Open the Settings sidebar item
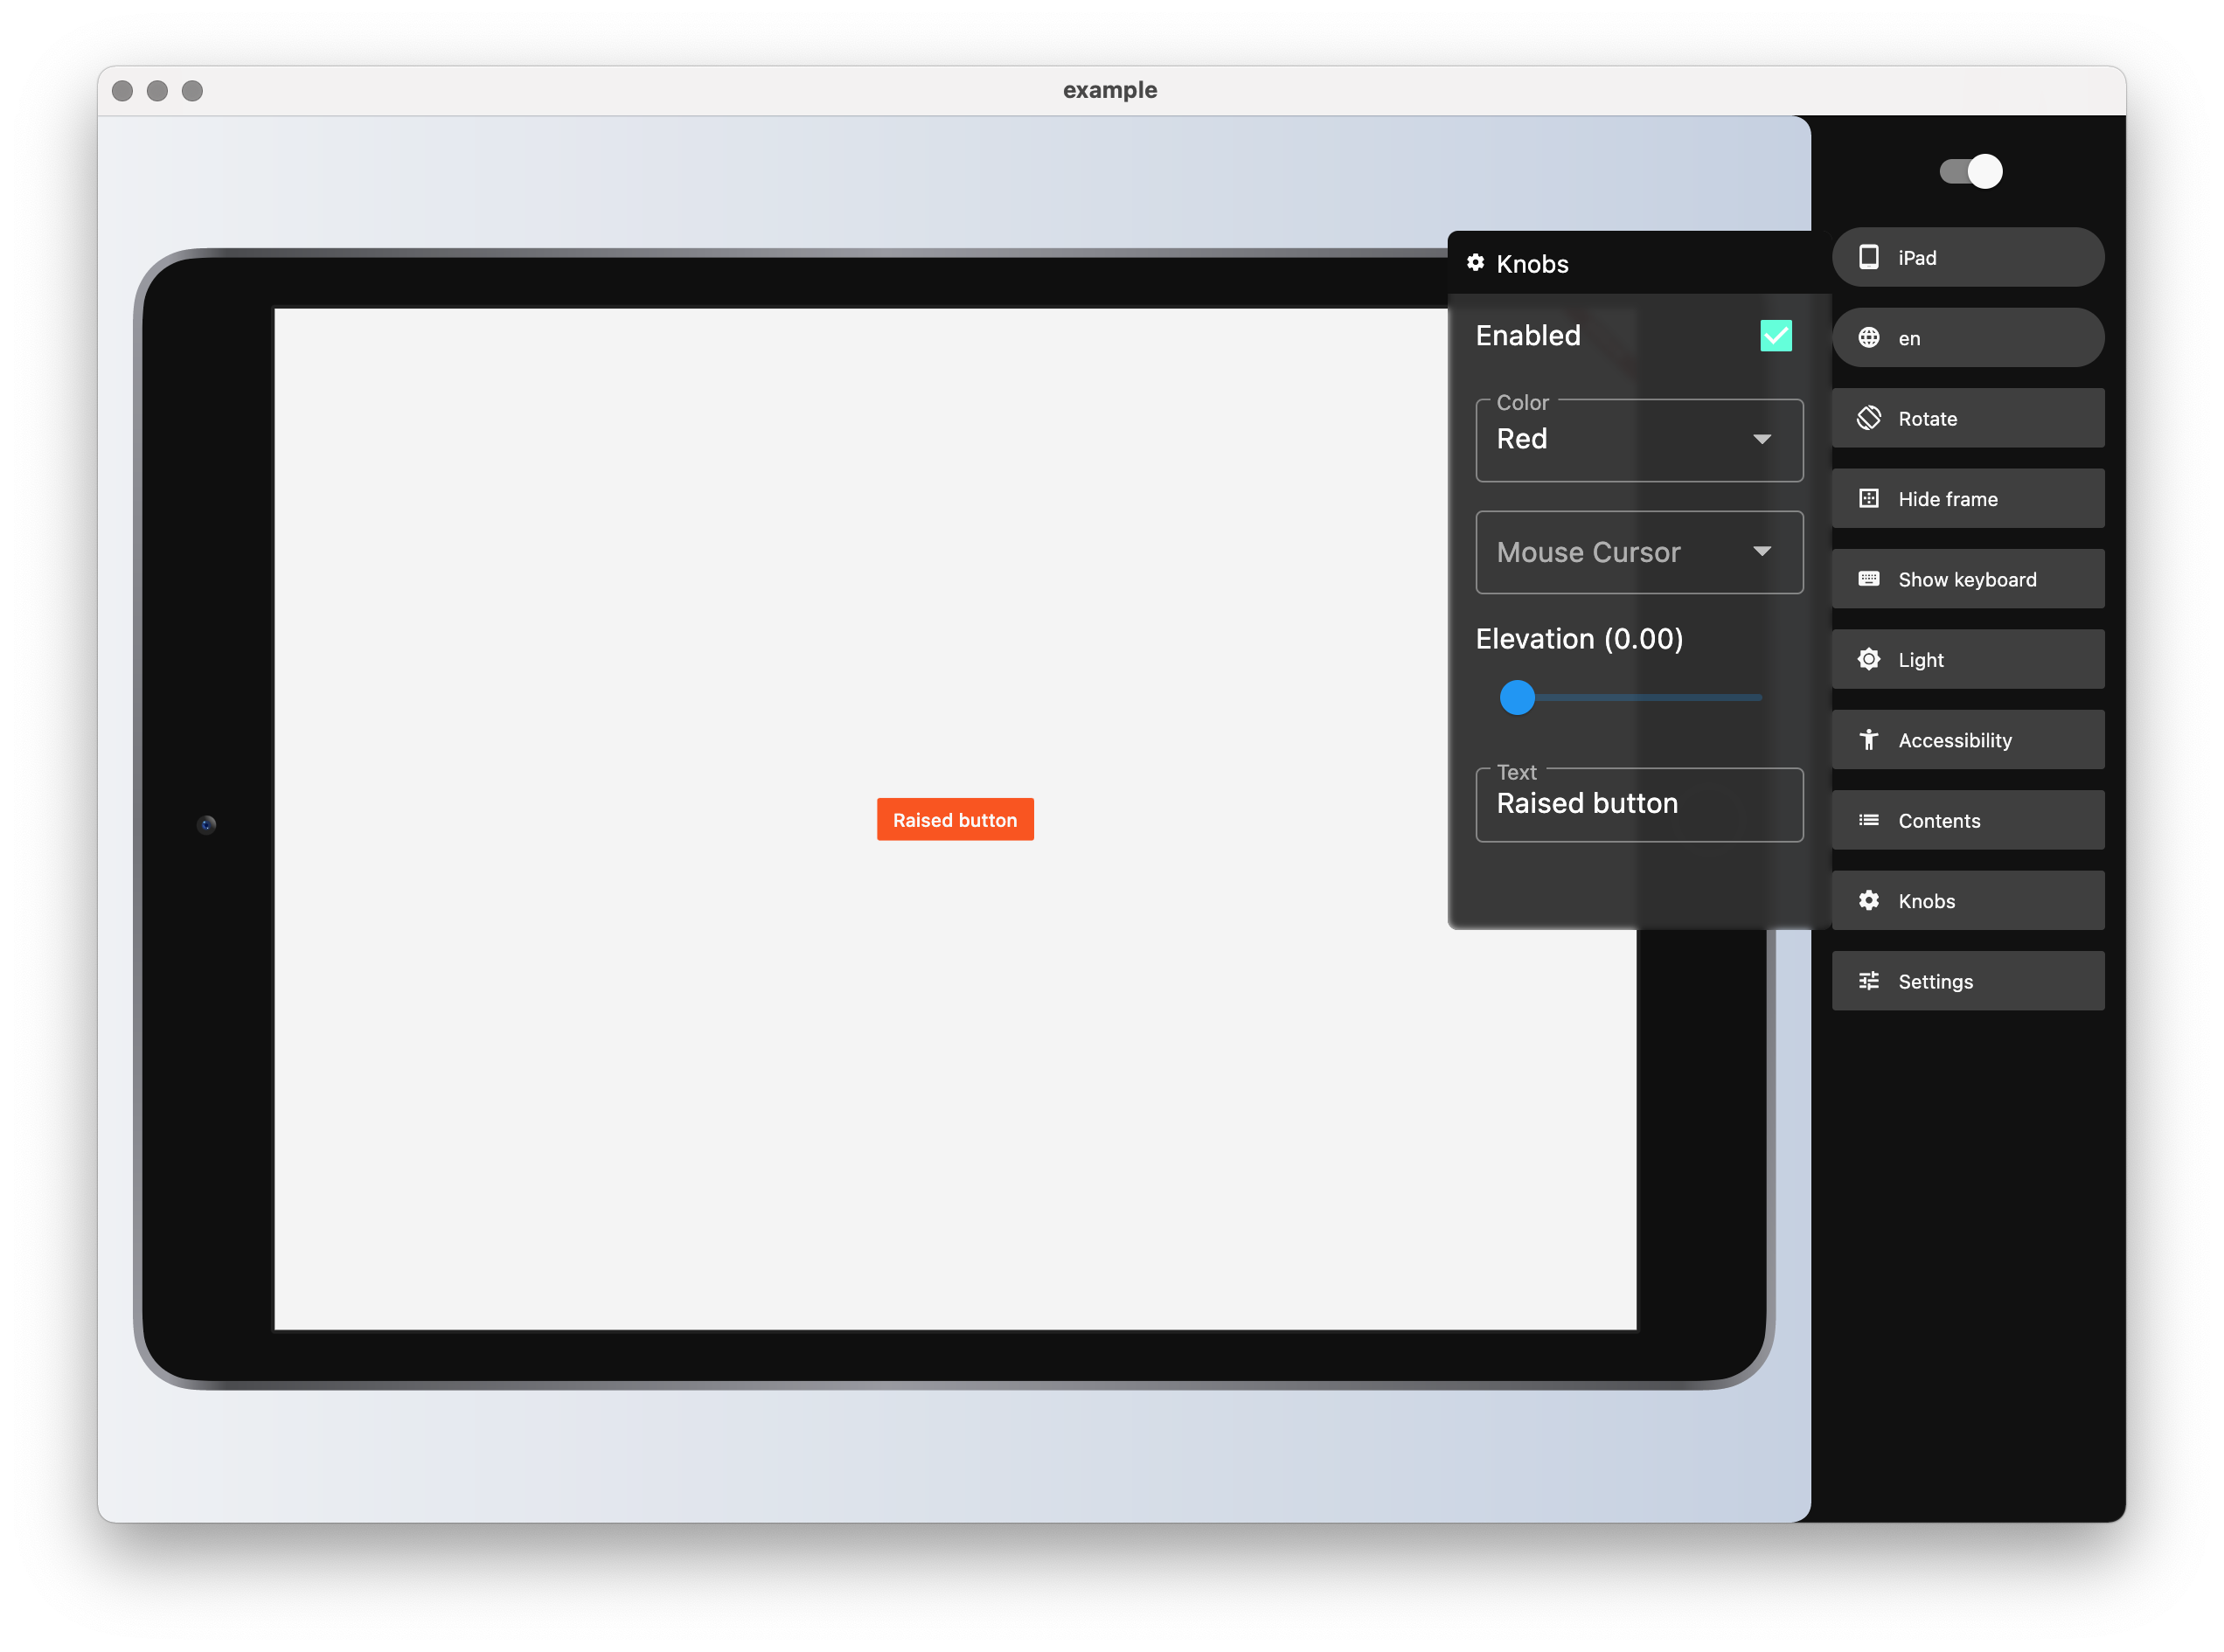The height and width of the screenshot is (1652, 2224). 1966,981
